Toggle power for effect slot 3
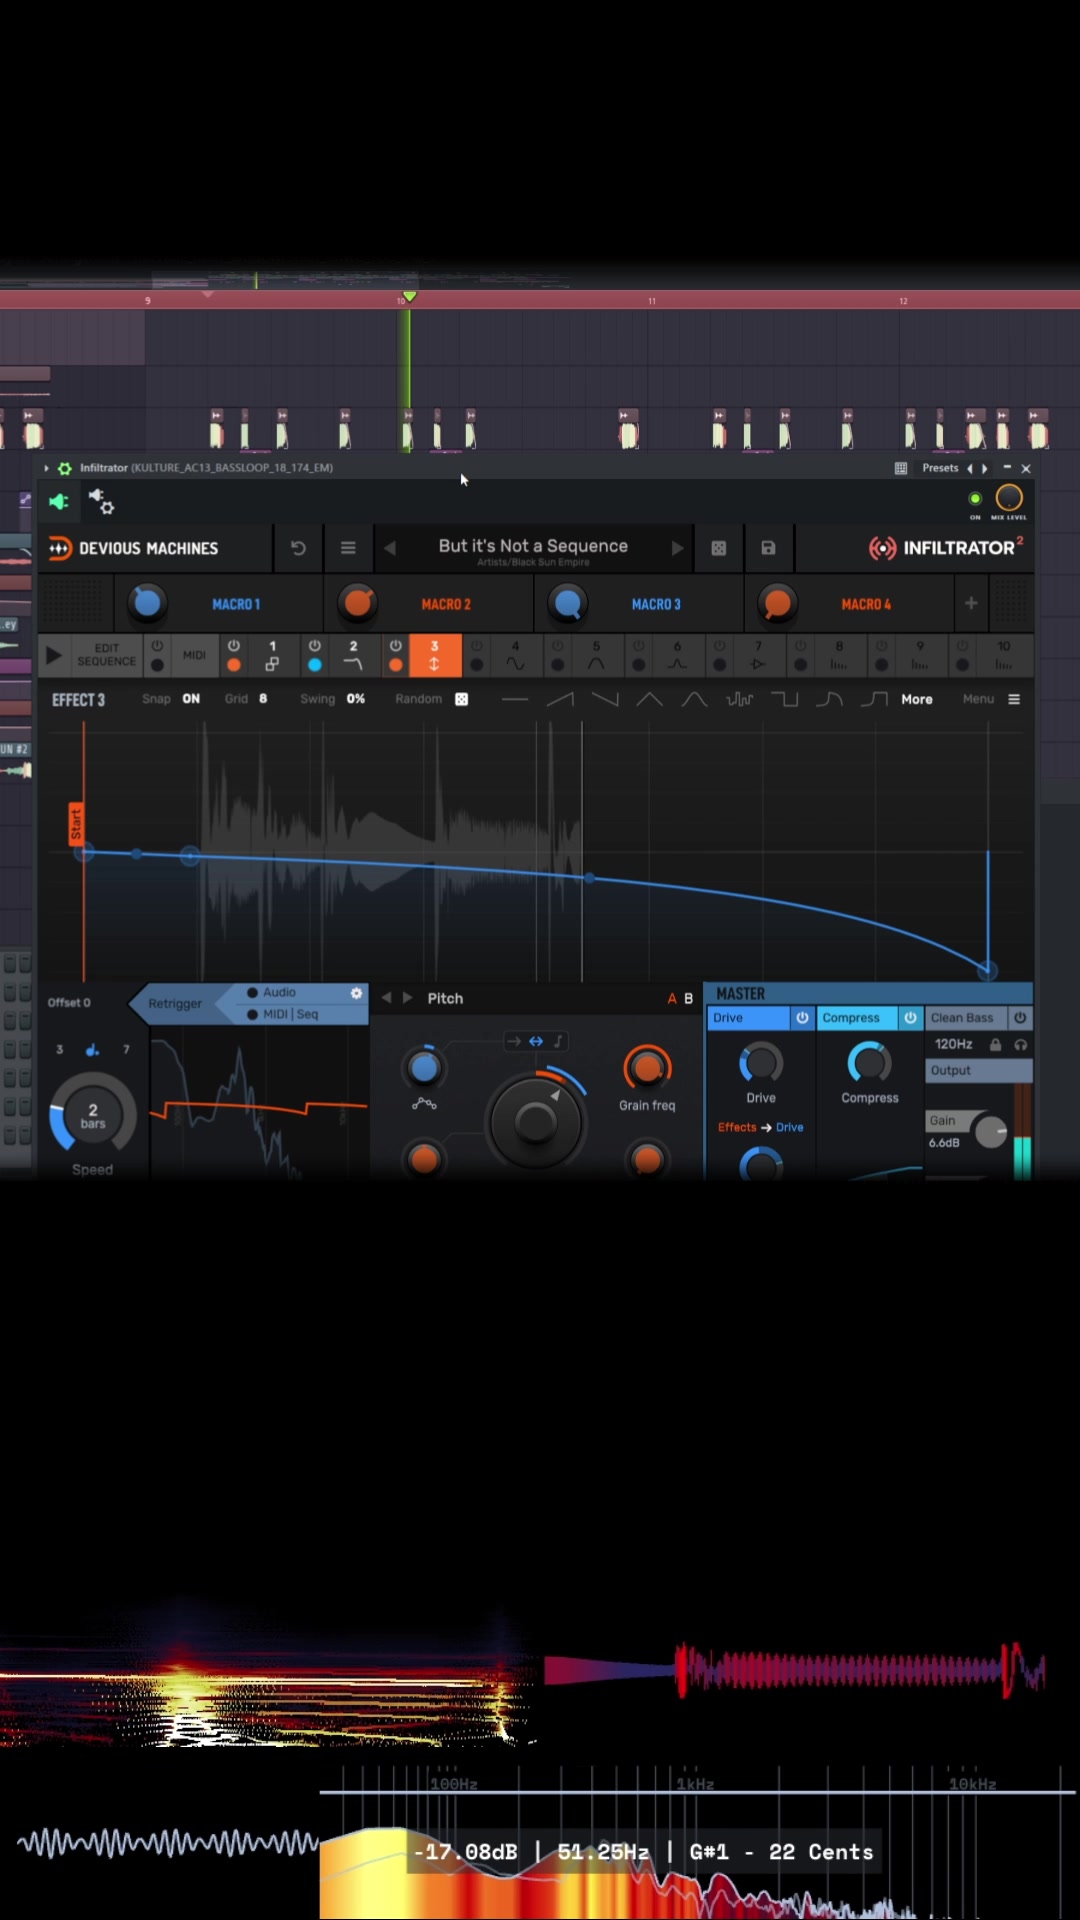Image resolution: width=1080 pixels, height=1920 pixels. point(395,646)
